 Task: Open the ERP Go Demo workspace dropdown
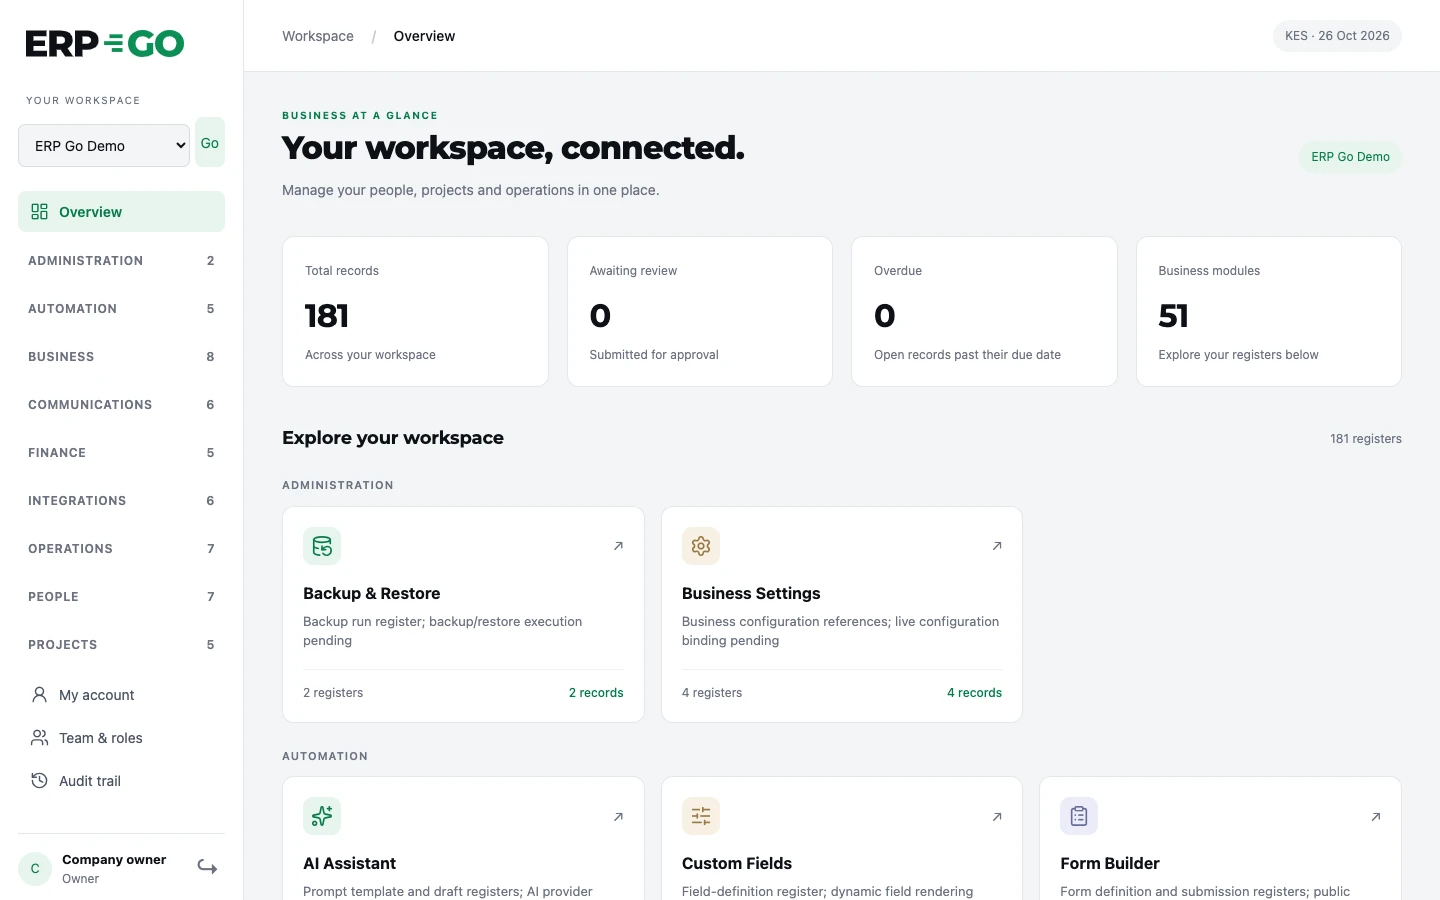click(104, 146)
